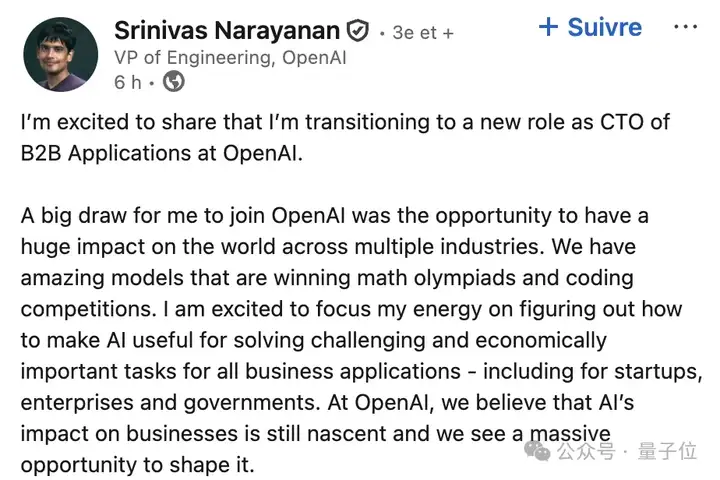Click the verified badge beside the name
The height and width of the screenshot is (480, 720).
(357, 31)
